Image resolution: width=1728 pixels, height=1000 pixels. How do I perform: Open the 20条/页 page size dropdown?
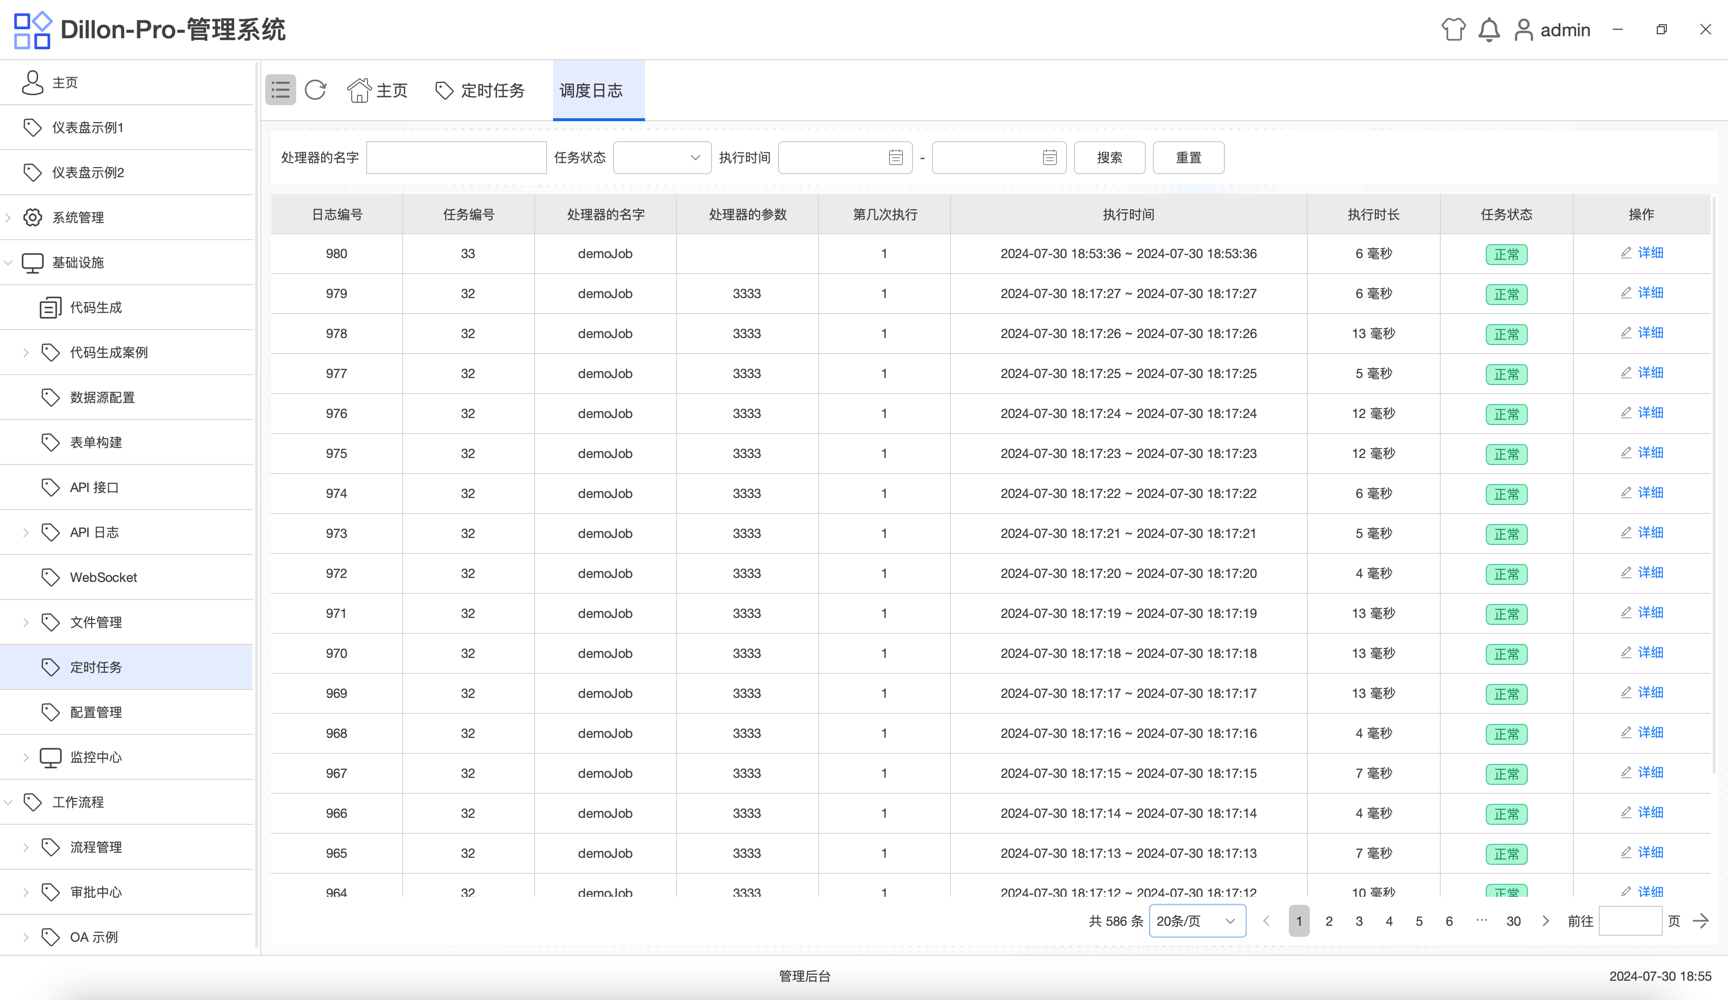tap(1197, 921)
